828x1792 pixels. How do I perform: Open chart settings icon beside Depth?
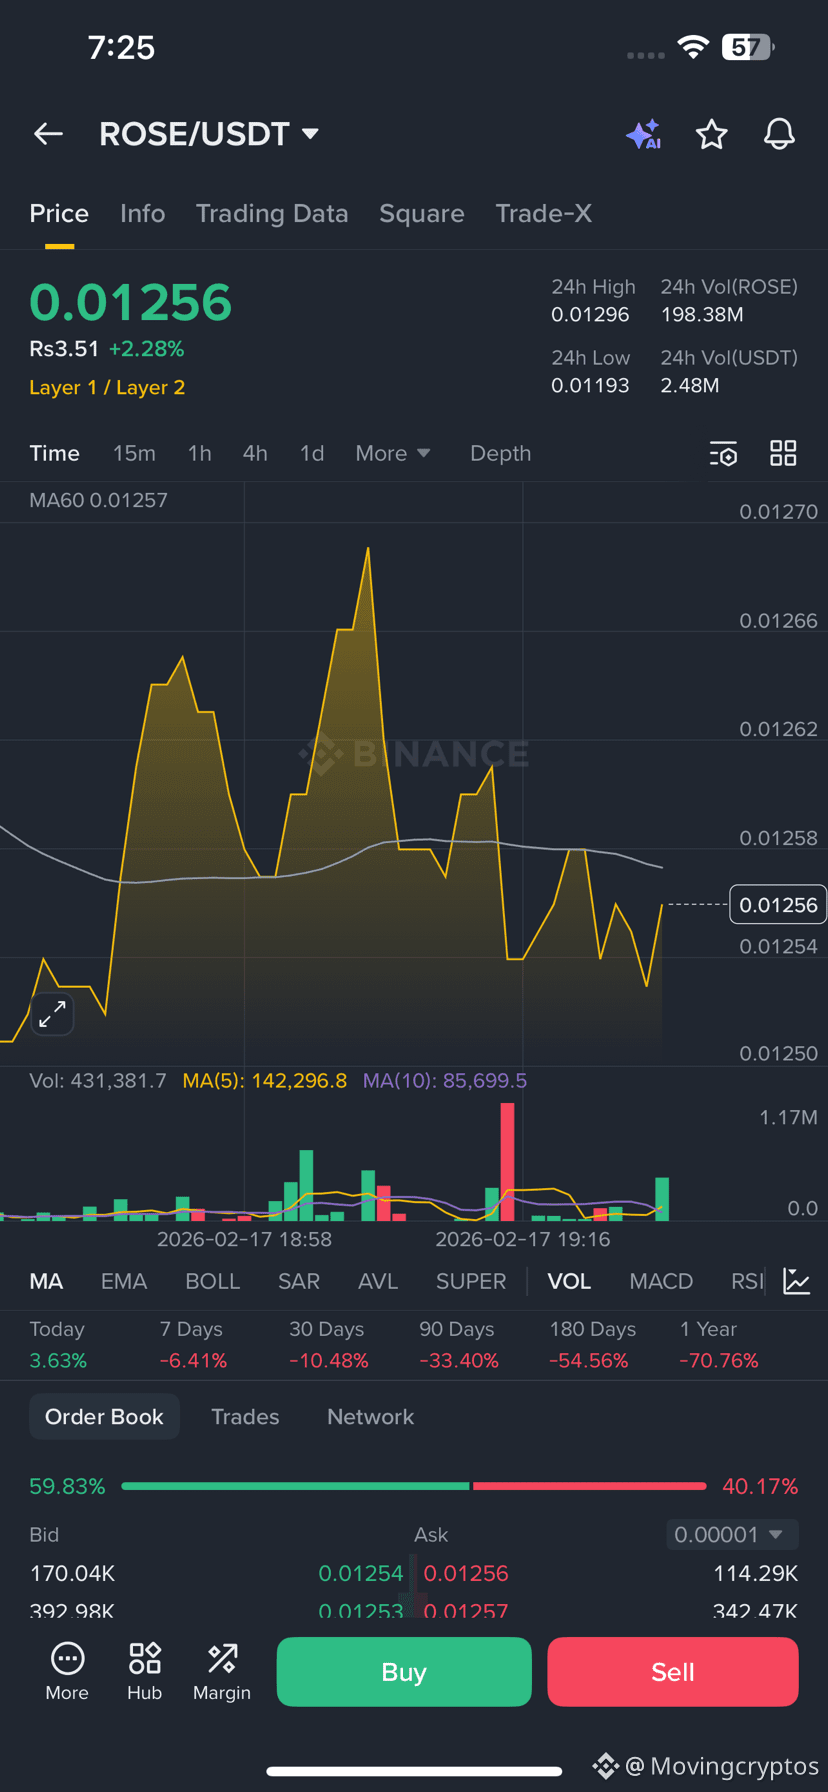[723, 454]
